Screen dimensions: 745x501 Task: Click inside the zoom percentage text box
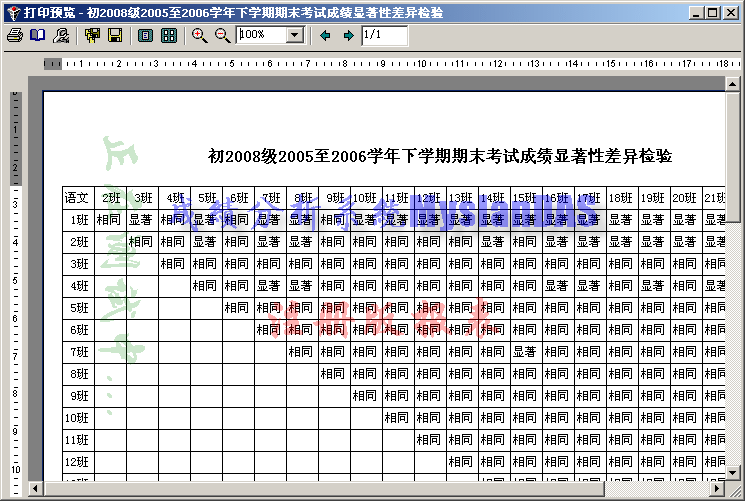[261, 35]
